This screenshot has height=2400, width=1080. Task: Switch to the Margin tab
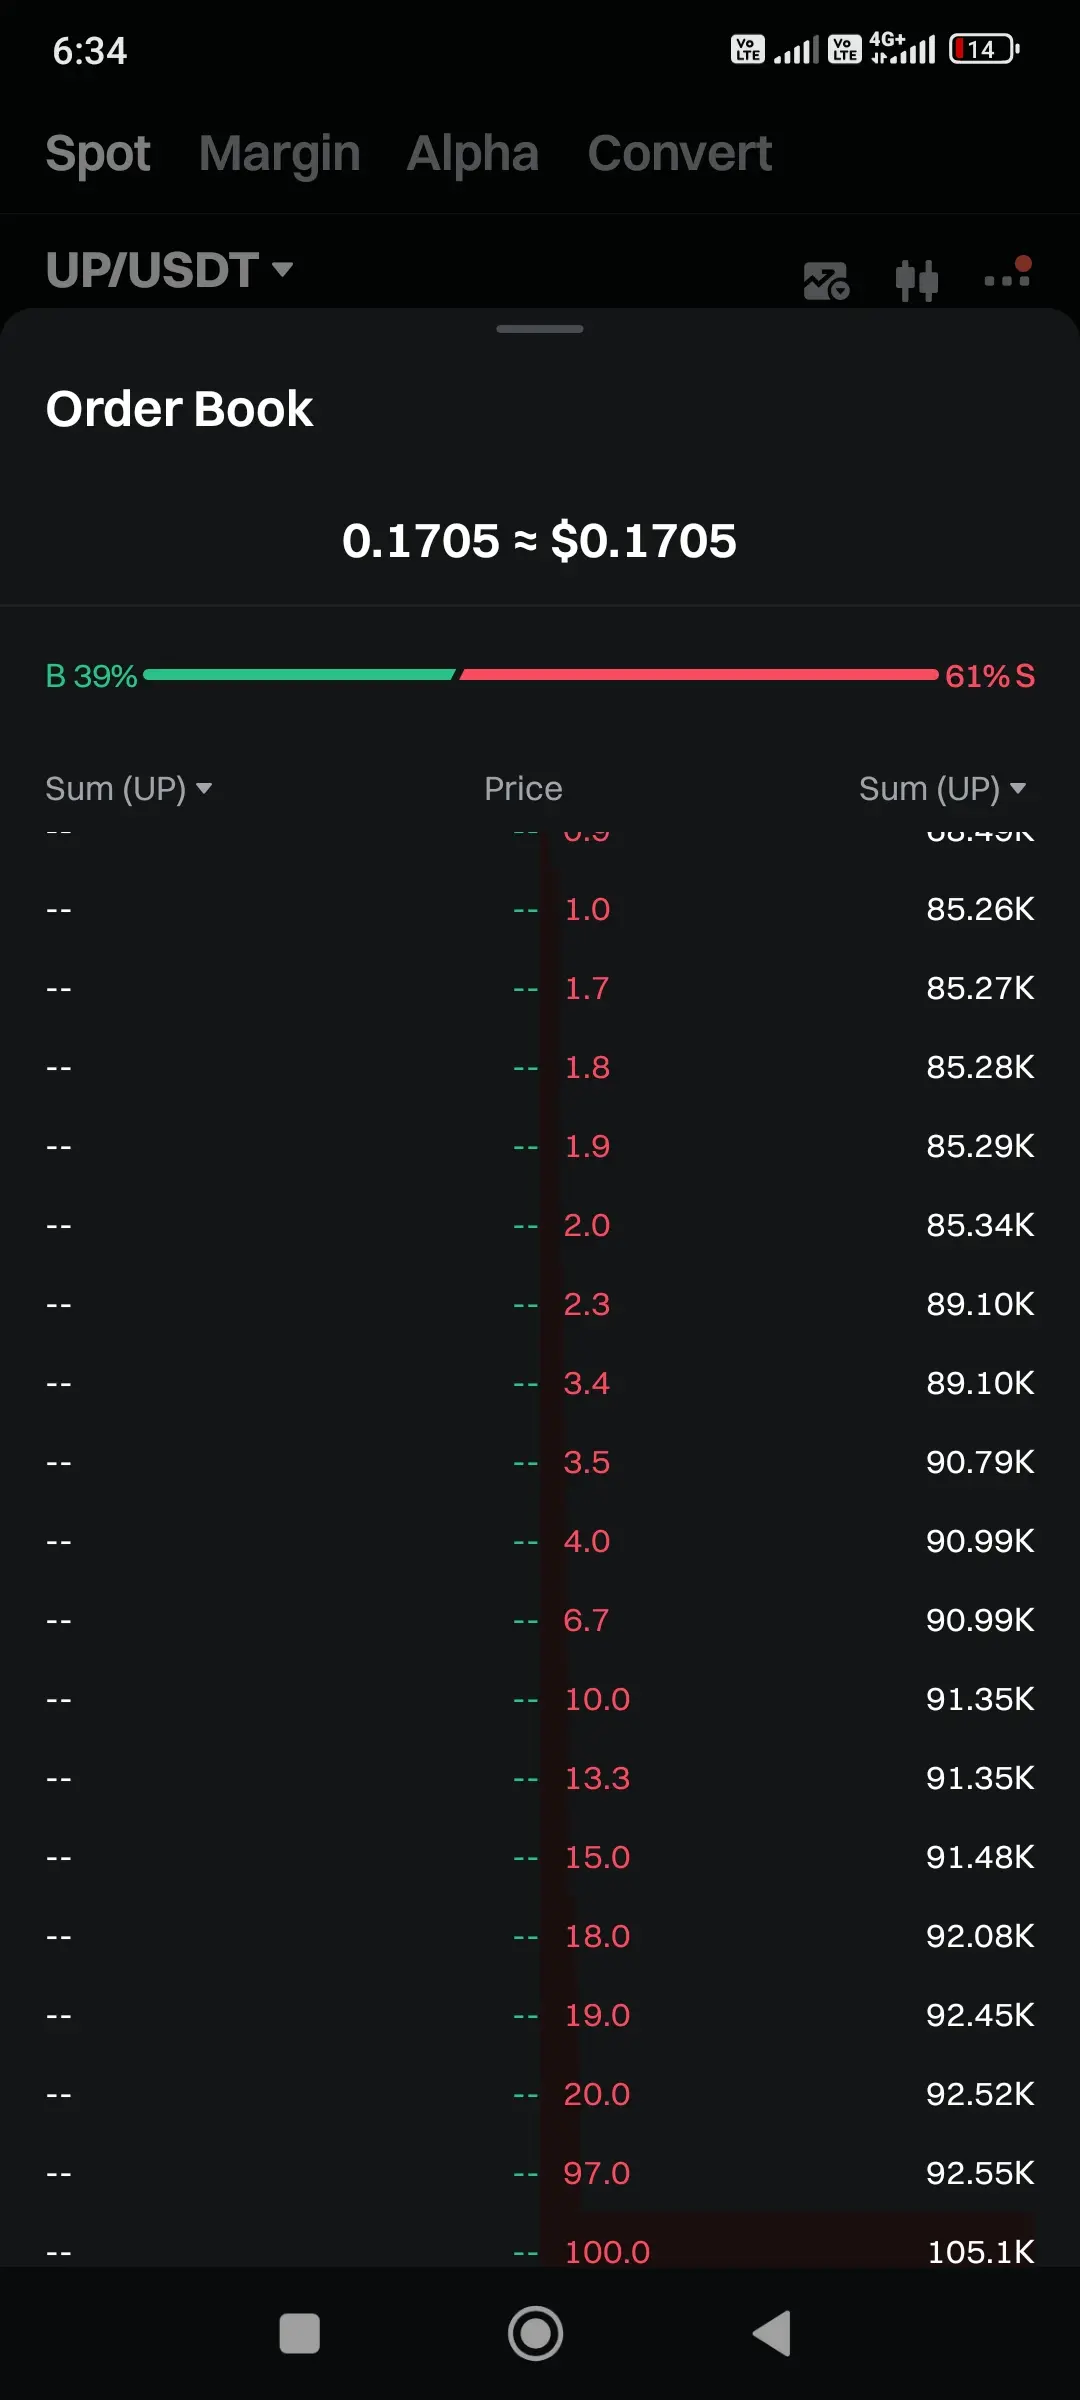pyautogui.click(x=279, y=154)
